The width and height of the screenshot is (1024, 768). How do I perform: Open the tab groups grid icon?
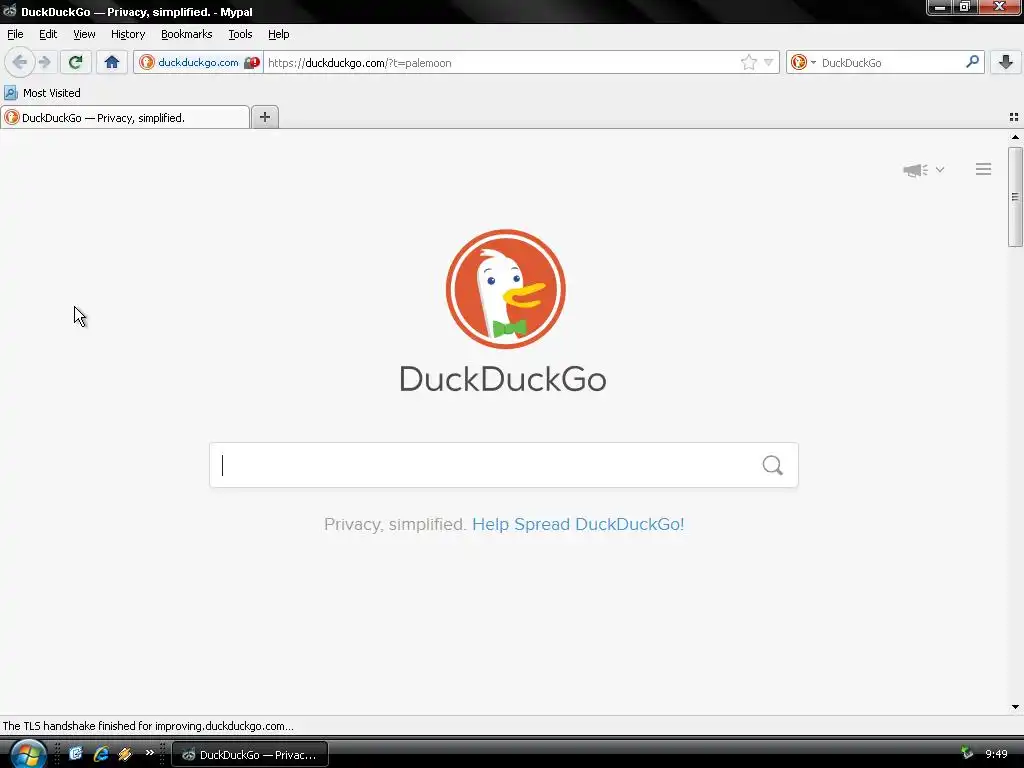[1014, 117]
